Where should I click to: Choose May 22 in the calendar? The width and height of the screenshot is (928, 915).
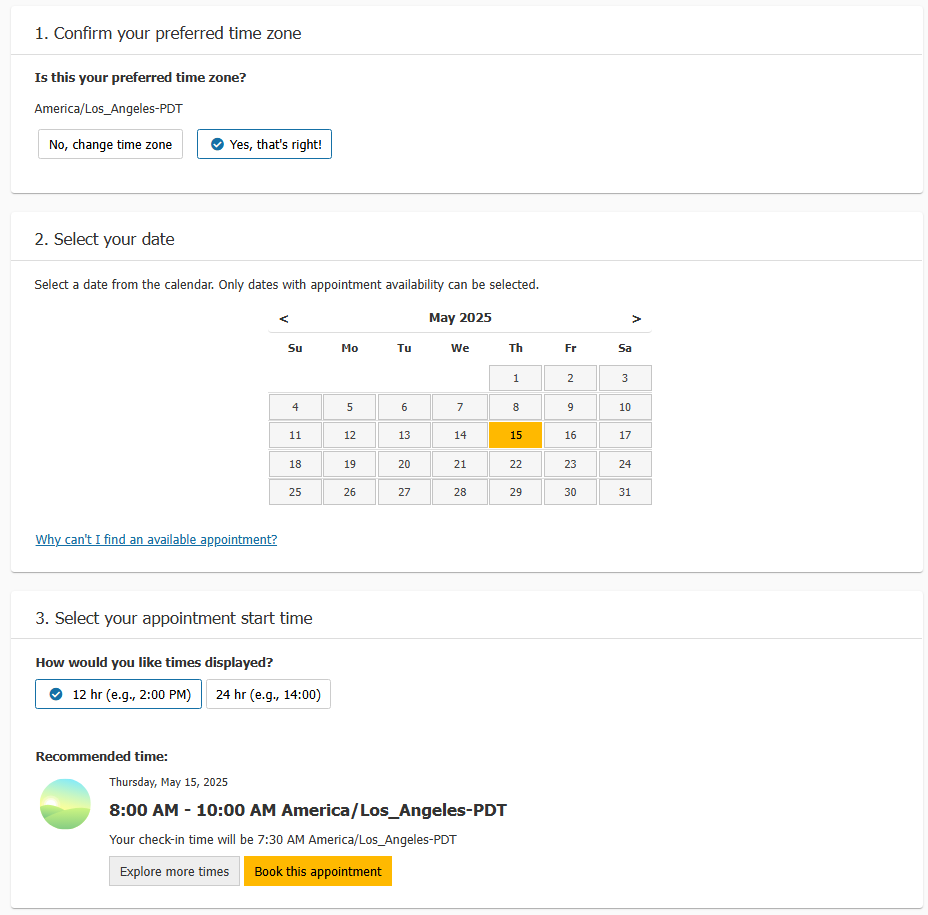point(515,464)
